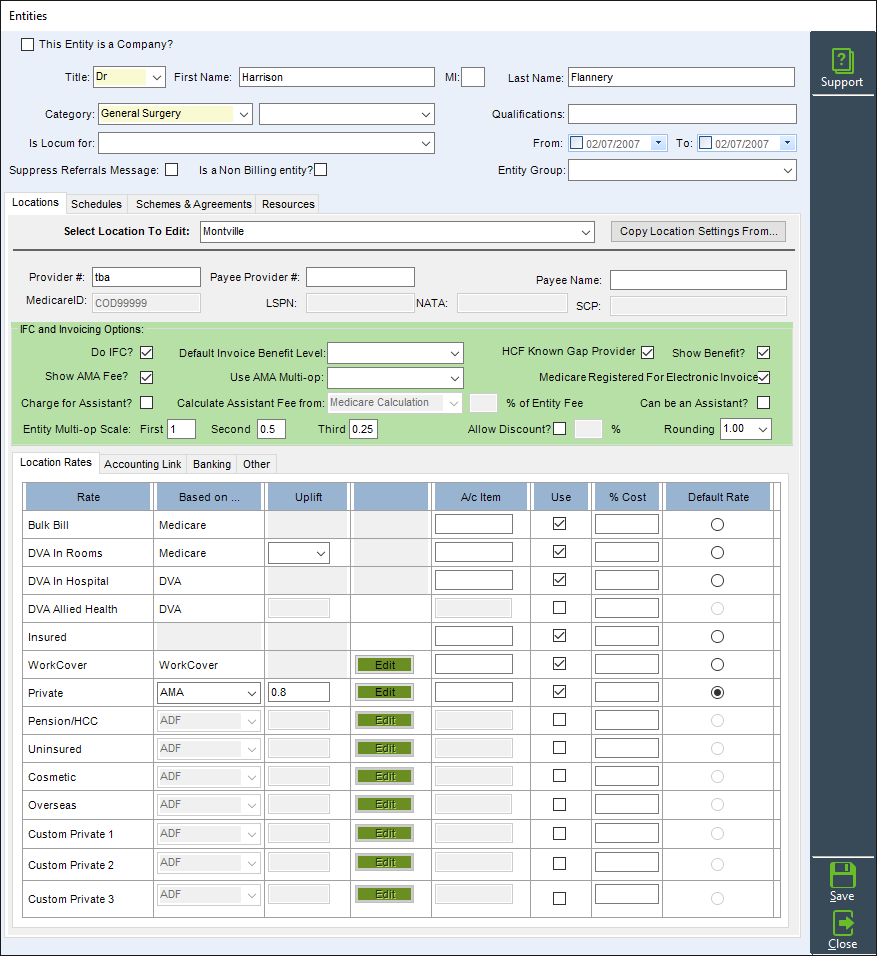Enable the "Charge for Assistant?" checkbox
Viewport: 877px width, 956px height.
click(146, 402)
